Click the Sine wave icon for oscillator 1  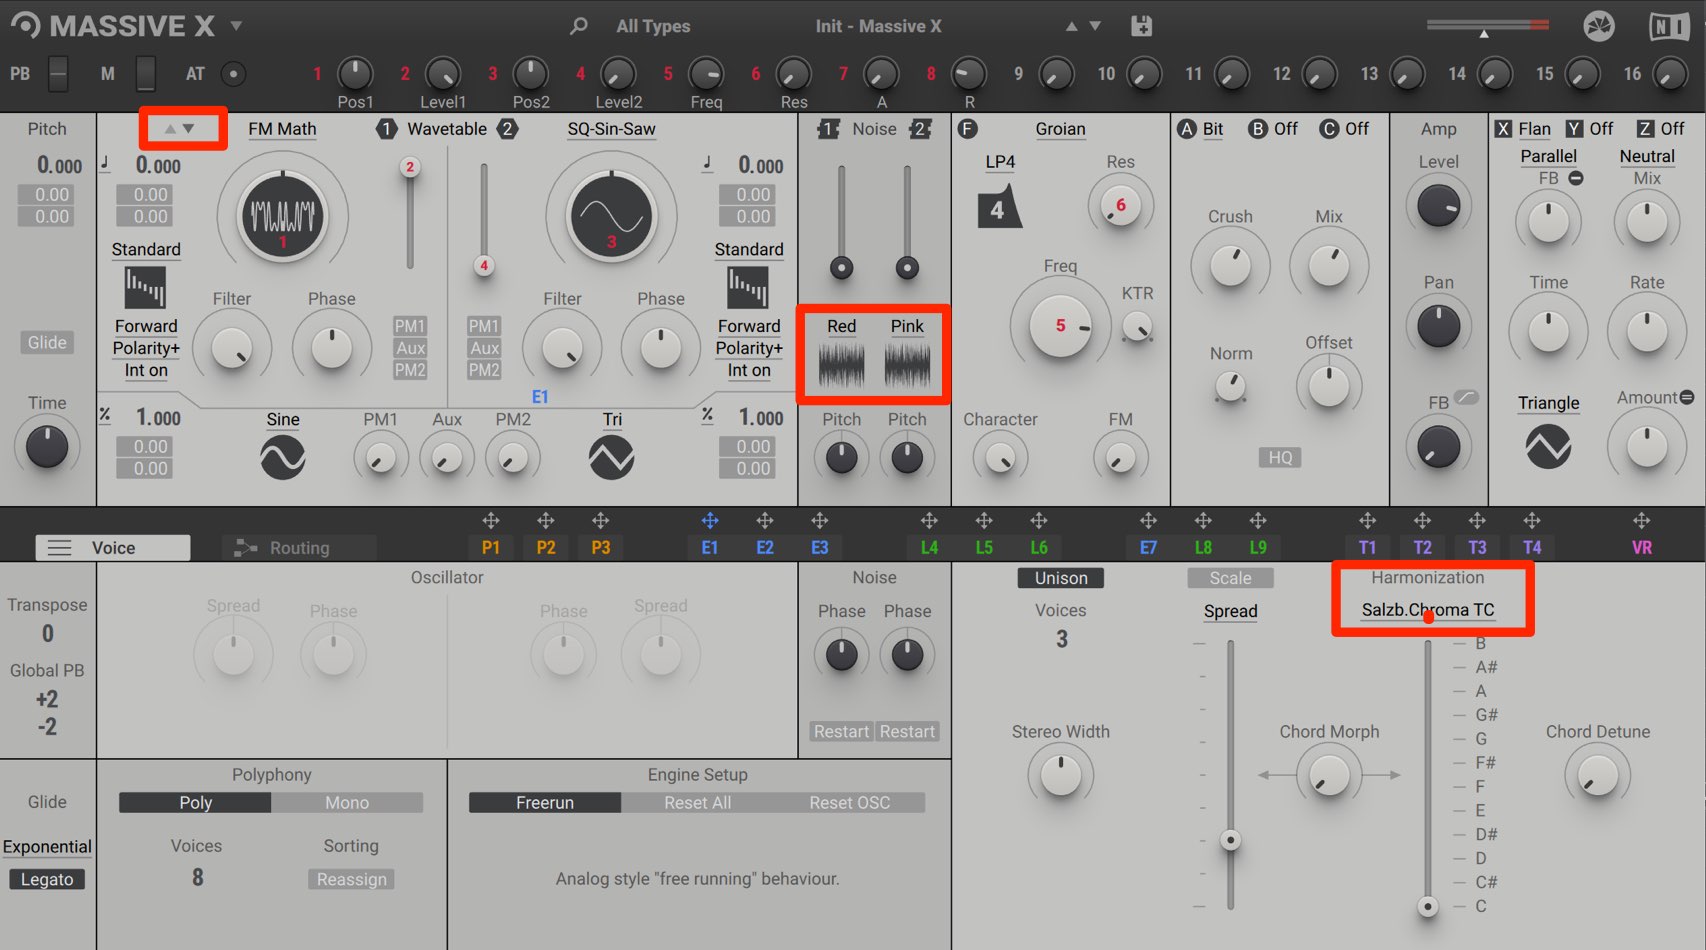coord(282,458)
